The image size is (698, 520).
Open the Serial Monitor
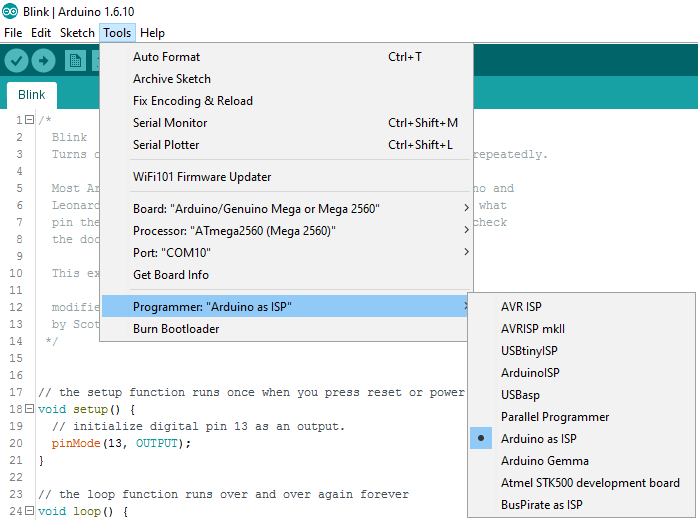click(x=170, y=123)
